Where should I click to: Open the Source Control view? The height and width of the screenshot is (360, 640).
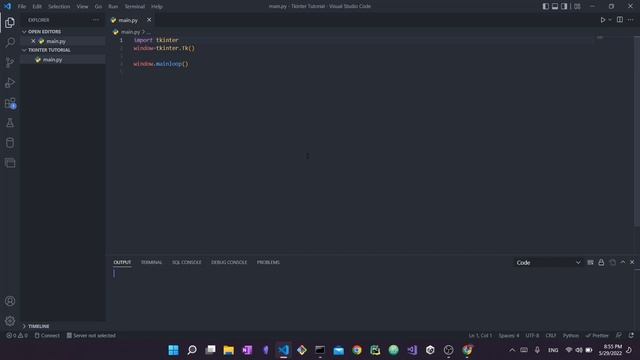tap(10, 62)
